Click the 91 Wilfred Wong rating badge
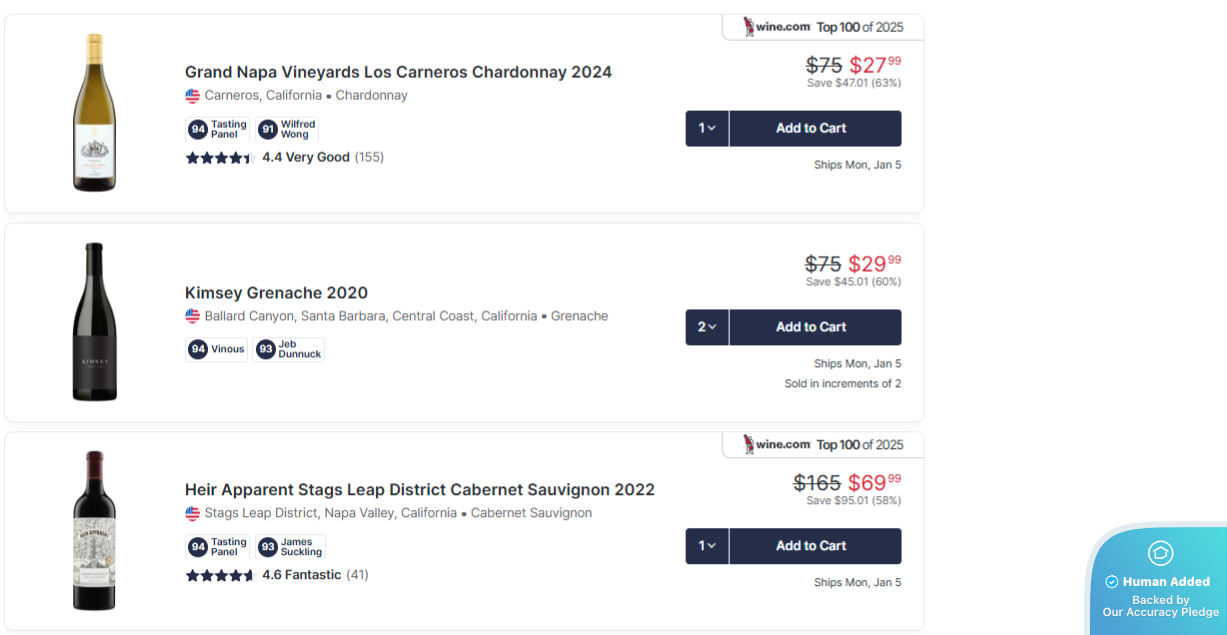Image resolution: width=1227 pixels, height=635 pixels. (287, 129)
